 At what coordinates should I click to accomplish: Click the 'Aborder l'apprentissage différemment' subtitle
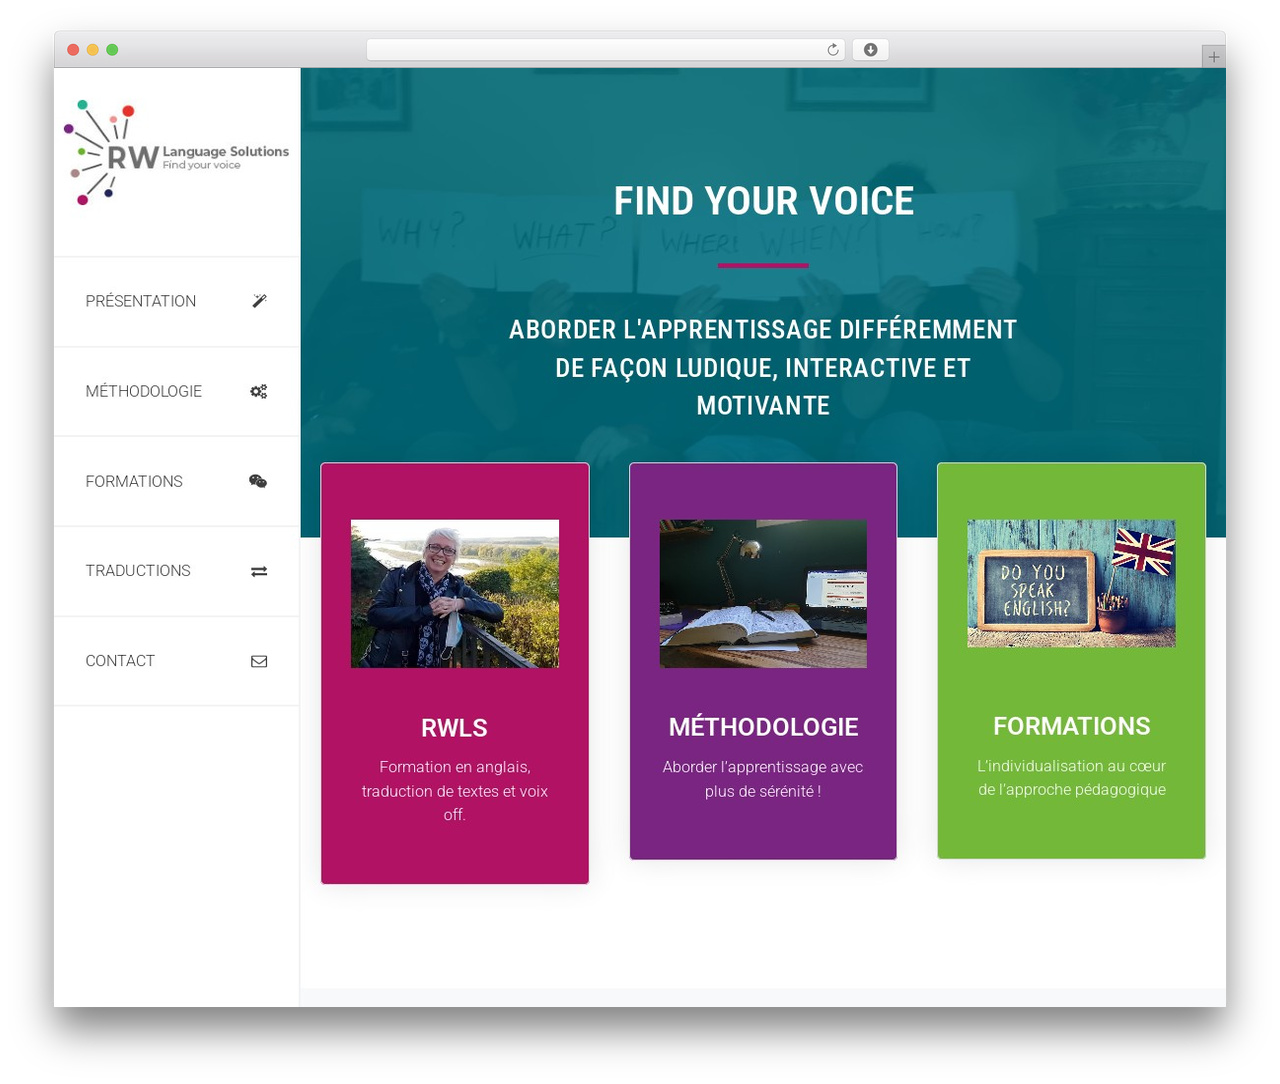[763, 367]
